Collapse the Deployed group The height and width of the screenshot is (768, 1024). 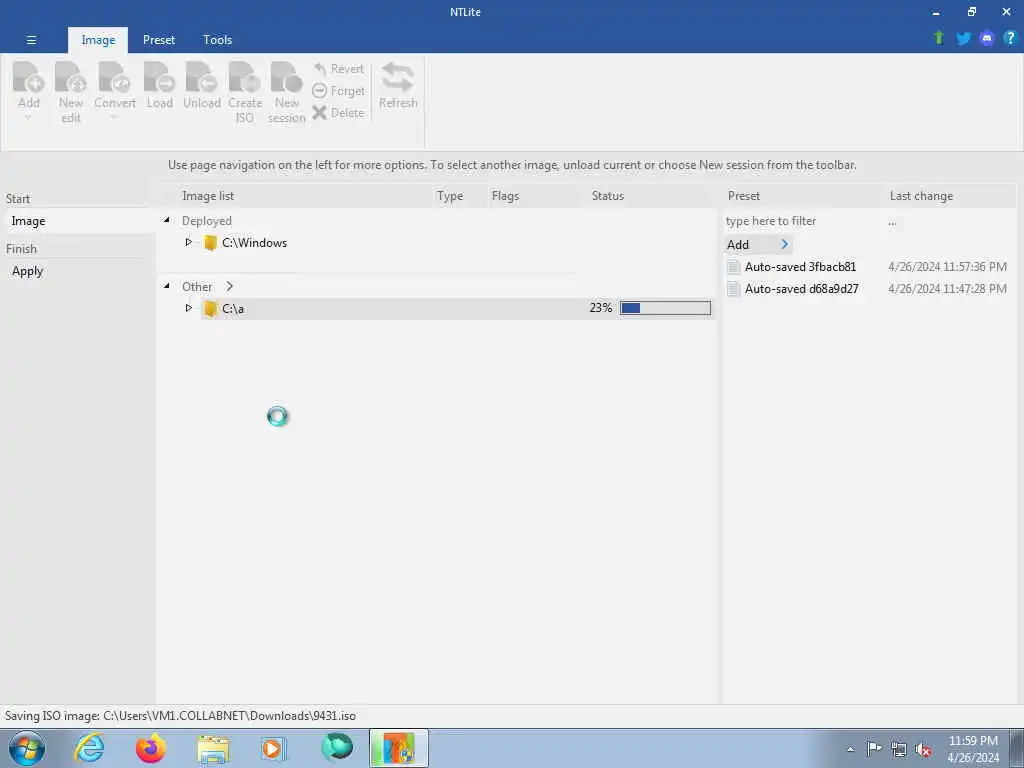point(167,220)
